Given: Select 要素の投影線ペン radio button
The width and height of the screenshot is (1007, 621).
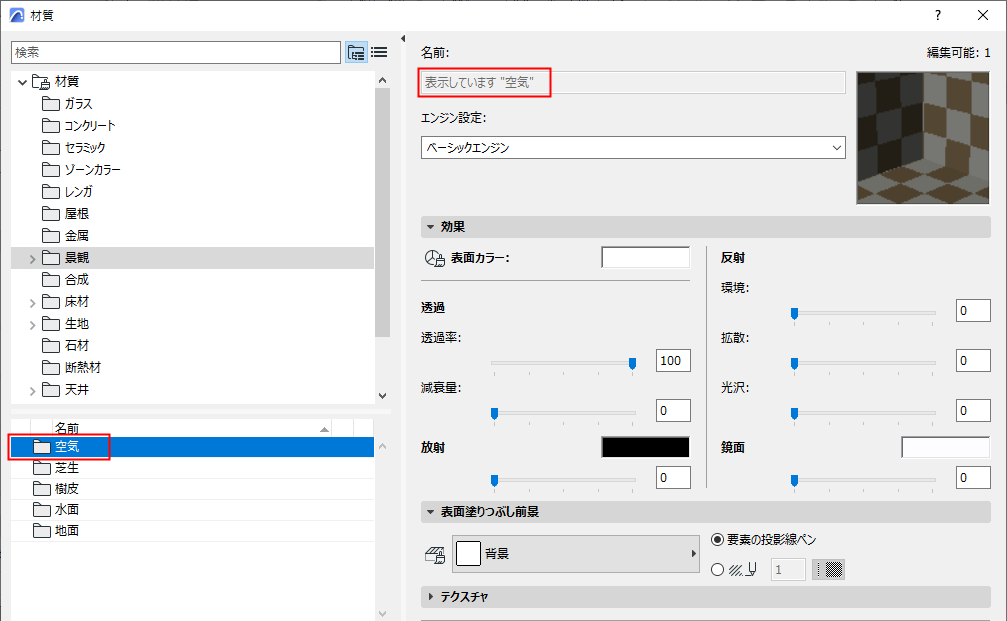Looking at the screenshot, I should pyautogui.click(x=717, y=539).
